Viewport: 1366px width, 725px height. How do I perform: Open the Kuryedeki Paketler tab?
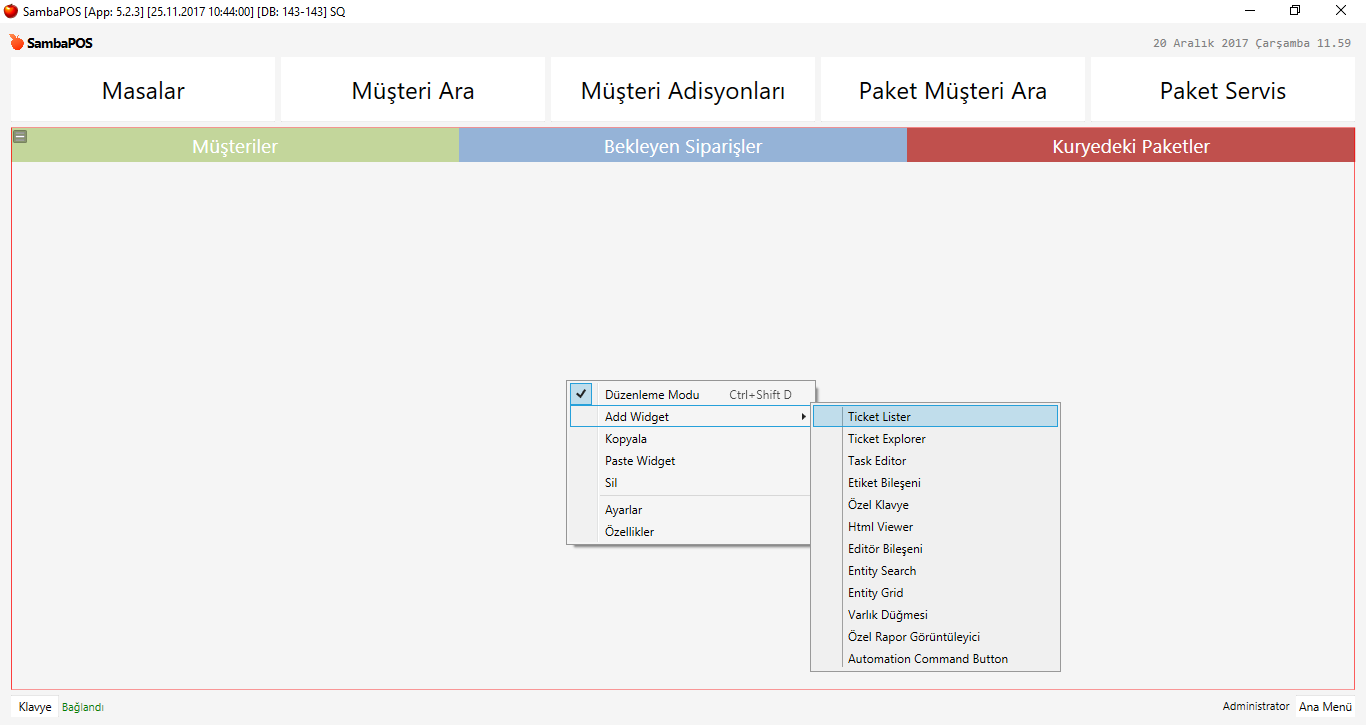point(1130,147)
